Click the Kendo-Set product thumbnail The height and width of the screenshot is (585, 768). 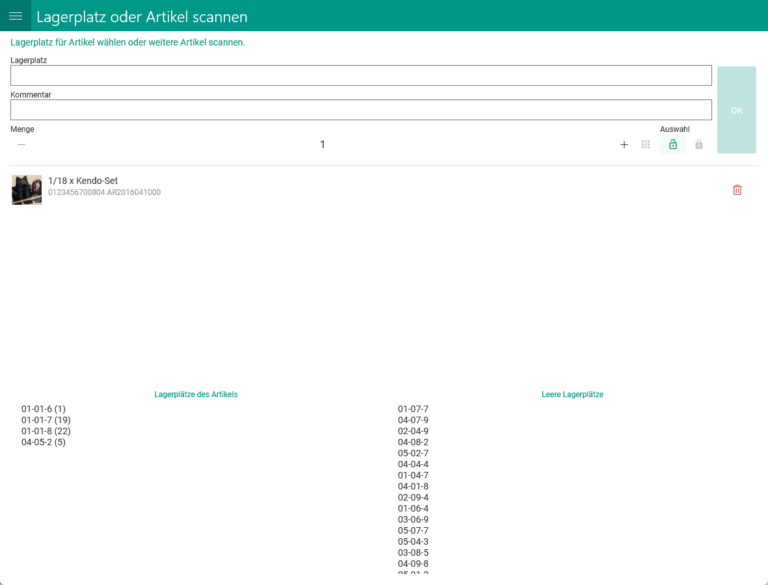tap(26, 190)
